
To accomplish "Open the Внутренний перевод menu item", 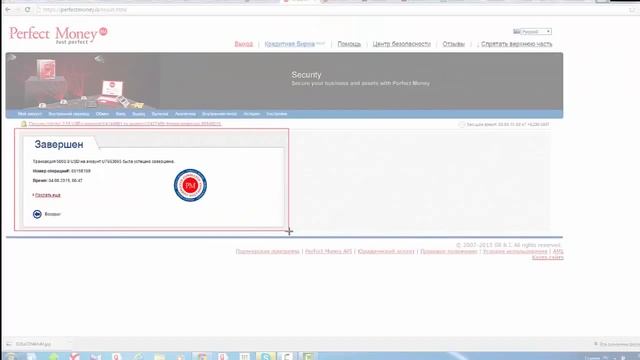I will (x=69, y=114).
